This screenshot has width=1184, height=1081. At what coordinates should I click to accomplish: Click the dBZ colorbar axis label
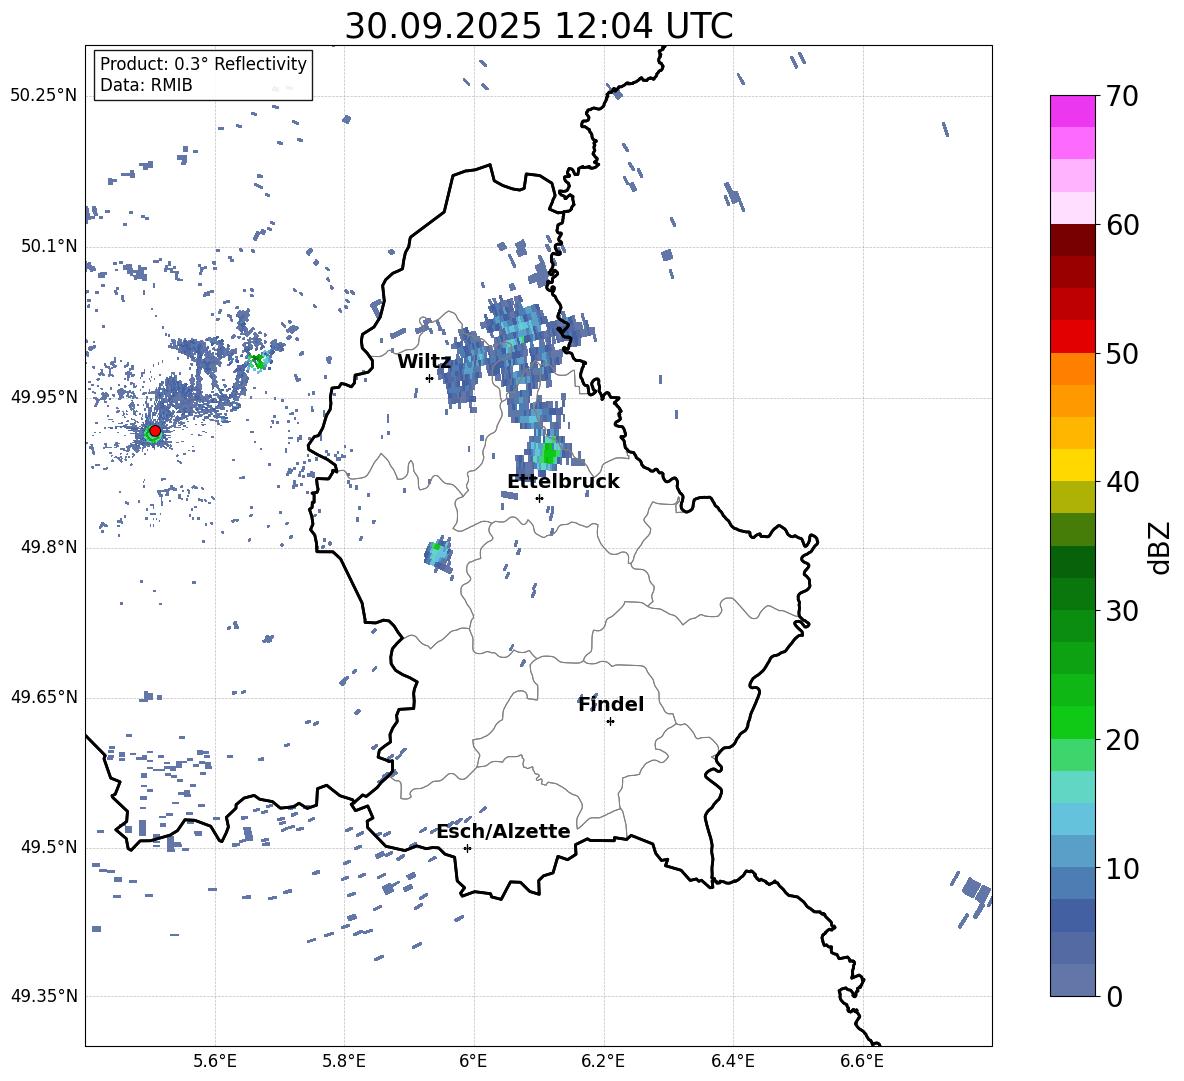1161,547
